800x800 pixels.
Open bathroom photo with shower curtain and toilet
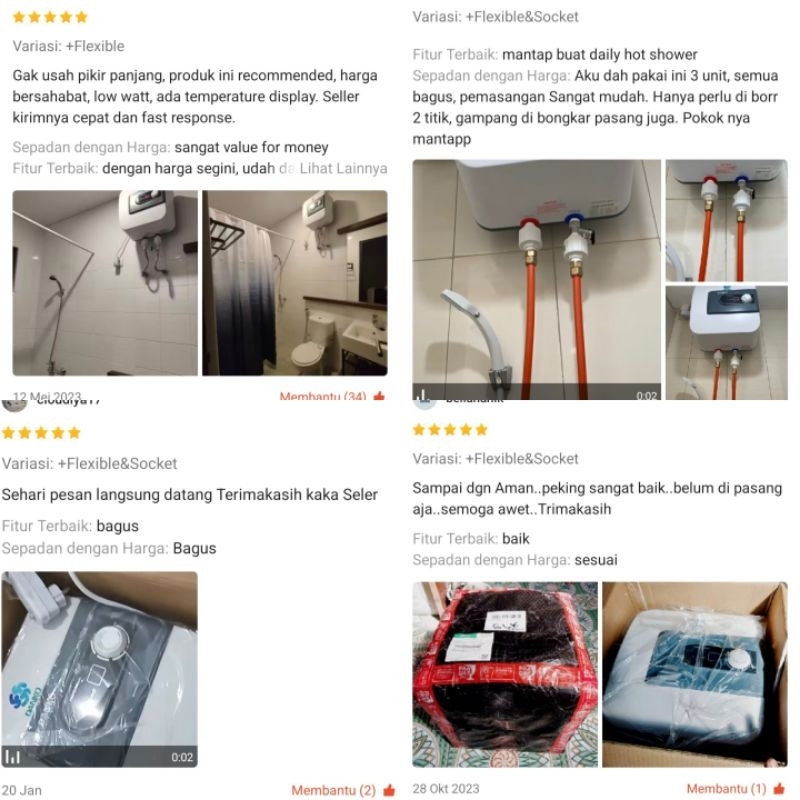(295, 283)
